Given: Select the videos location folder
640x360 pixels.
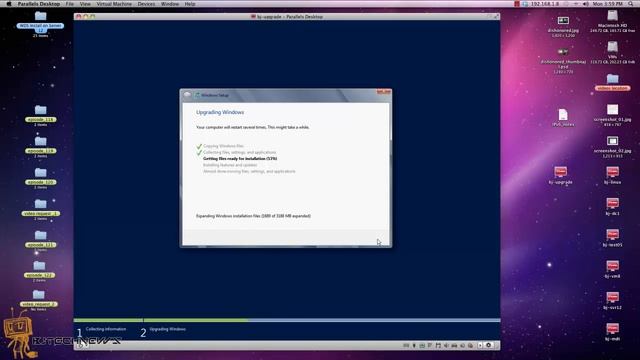Looking at the screenshot, I should point(612,82).
